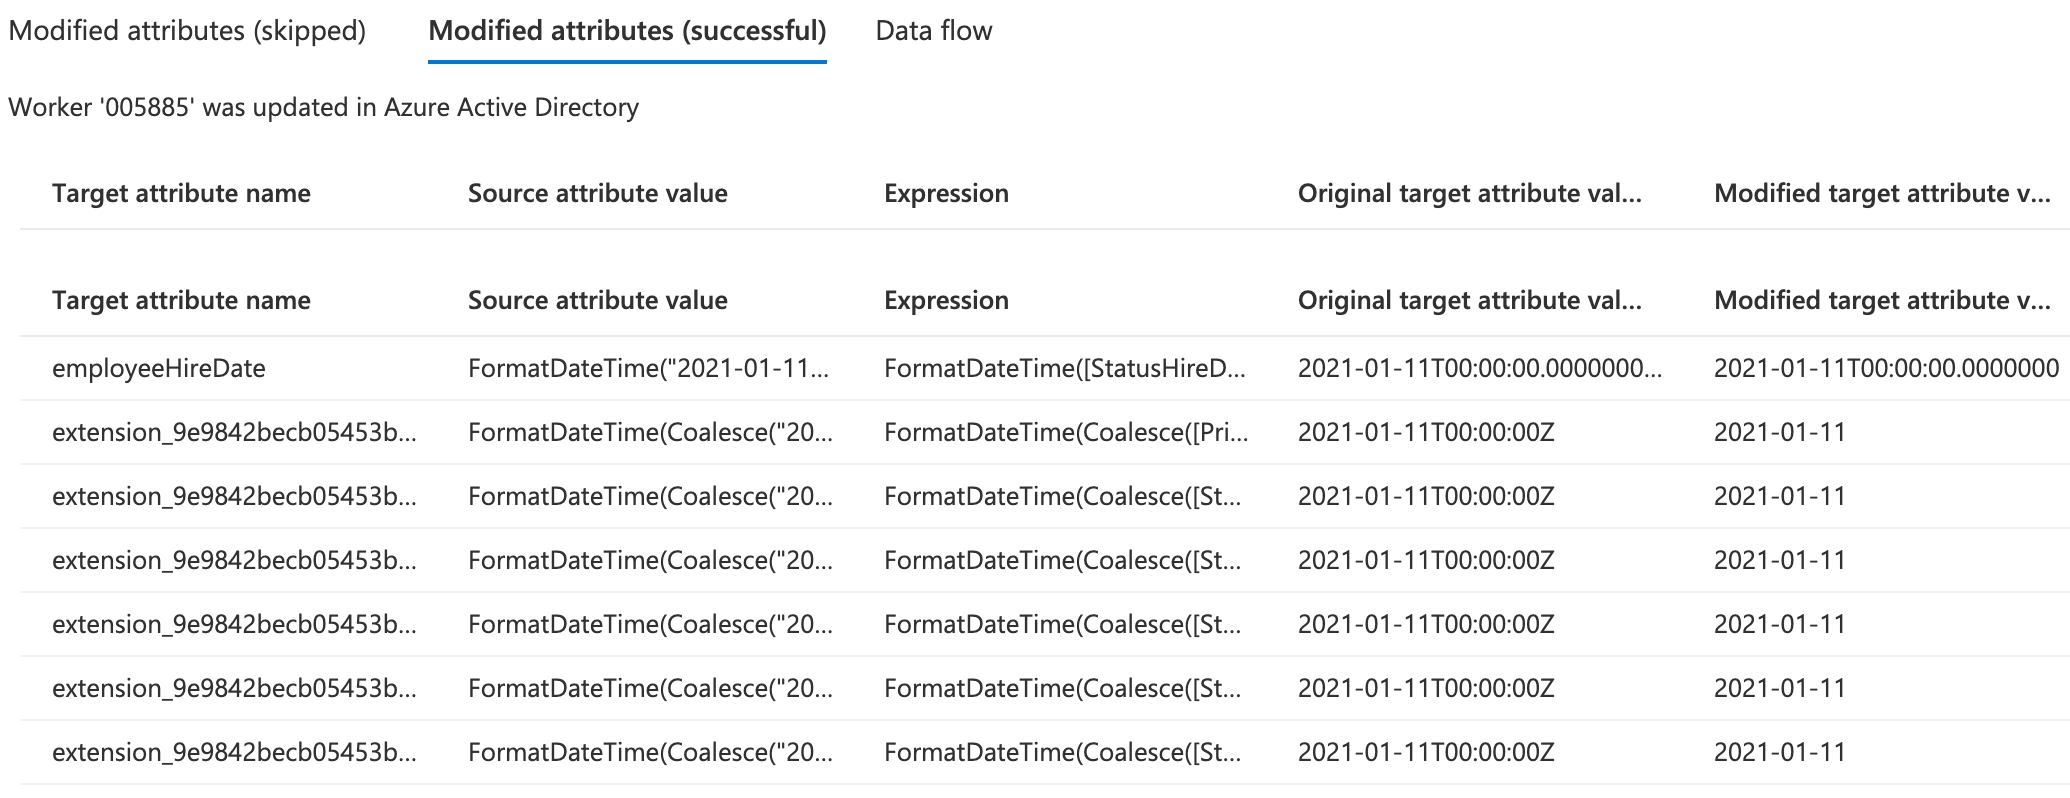The width and height of the screenshot is (2070, 798).
Task: Click the lower Modified target attribute value header
Action: click(1882, 300)
